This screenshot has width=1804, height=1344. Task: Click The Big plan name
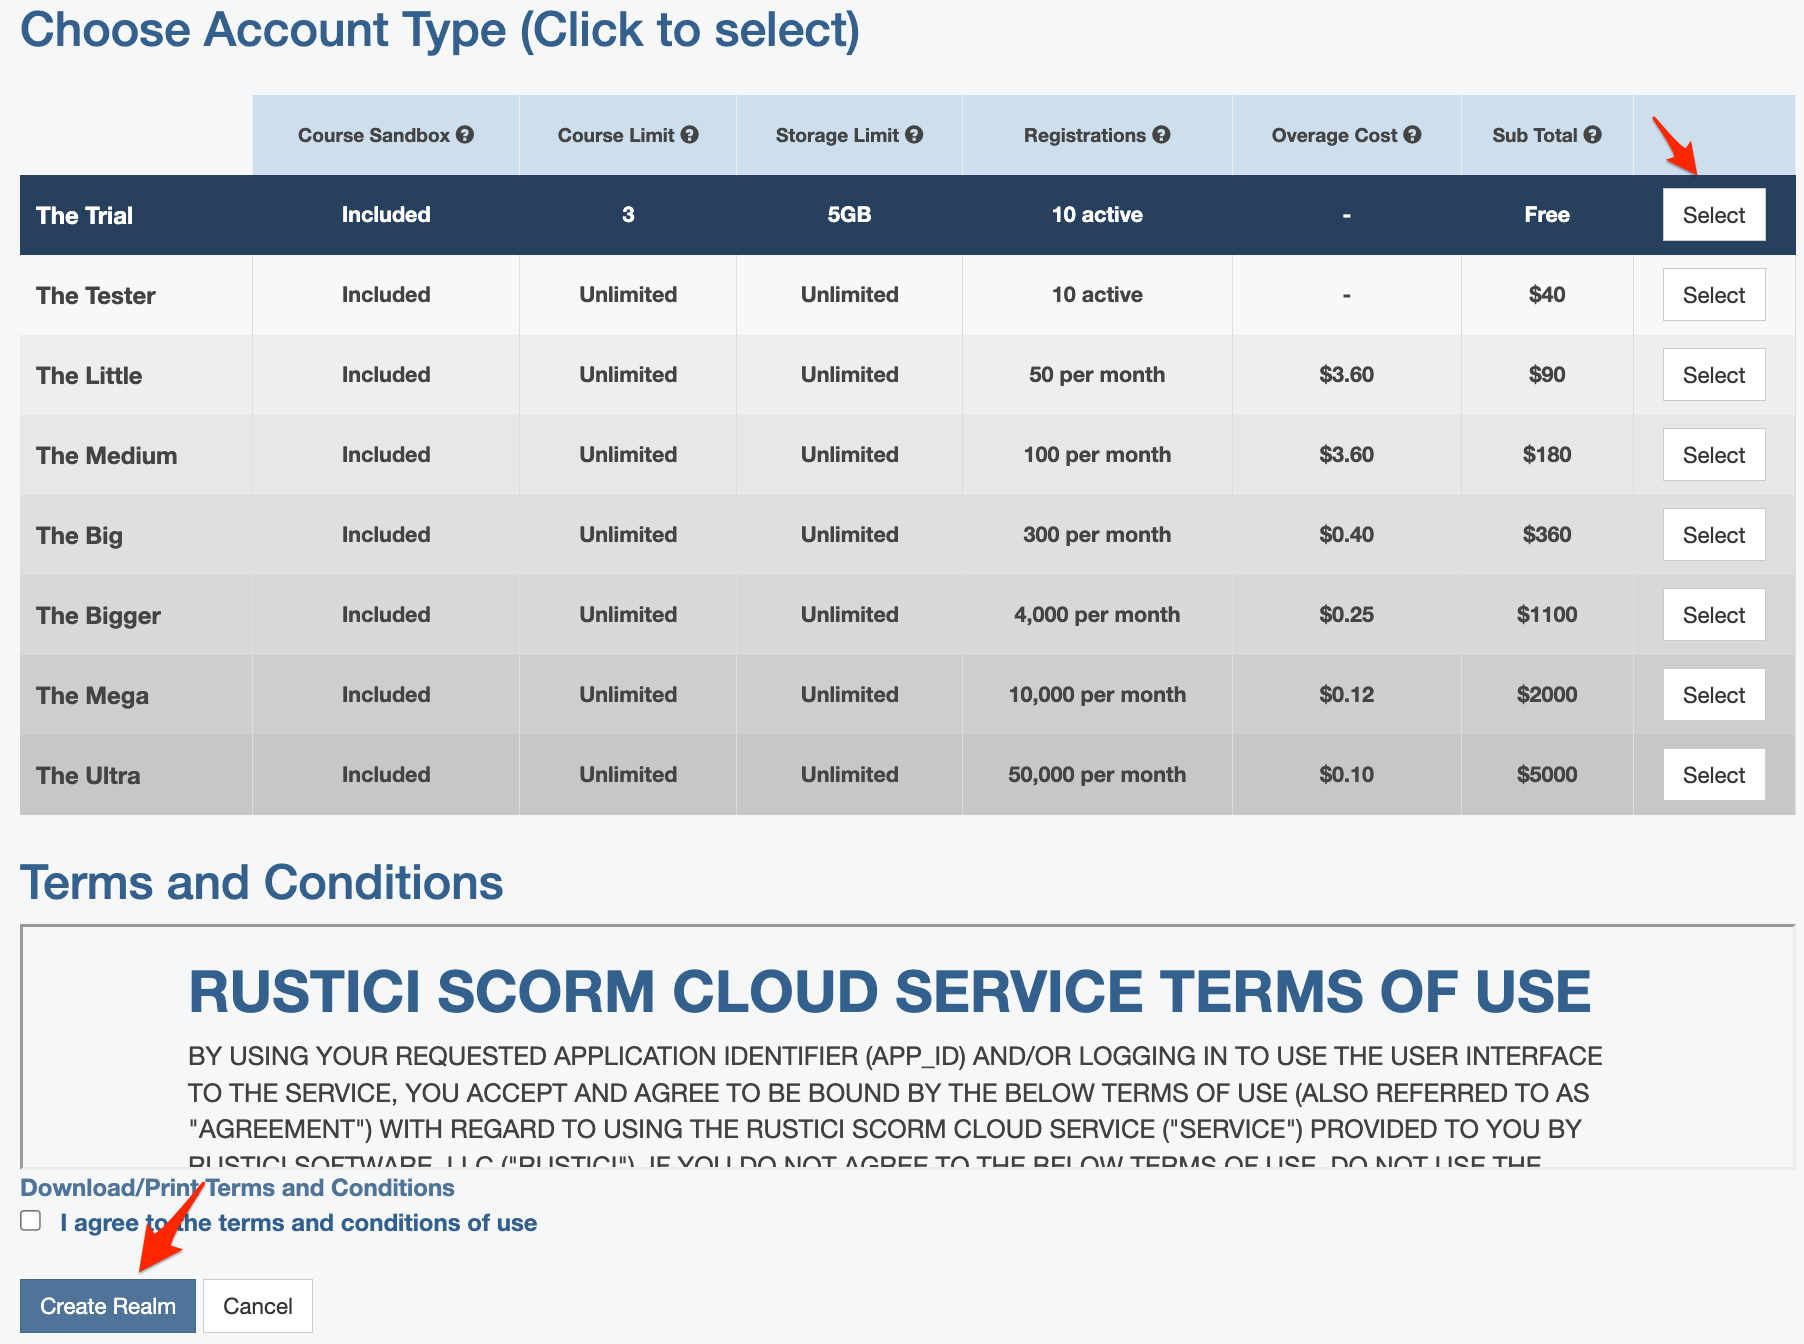79,536
